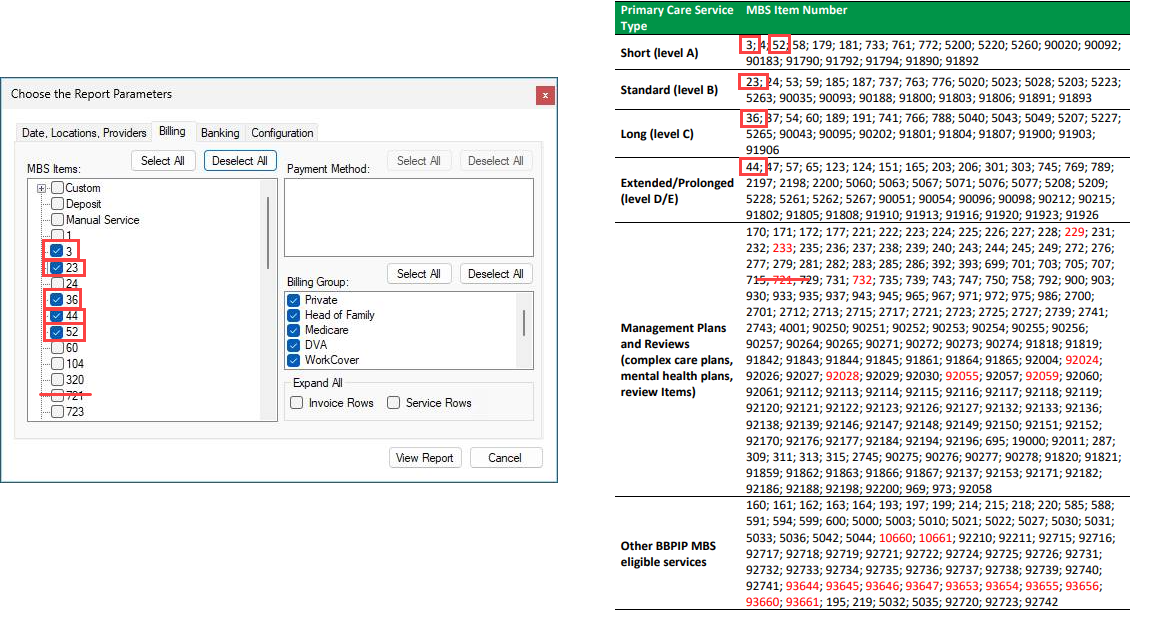1167x619 pixels.
Task: Uncheck the Medicare billing group
Action: coord(294,330)
